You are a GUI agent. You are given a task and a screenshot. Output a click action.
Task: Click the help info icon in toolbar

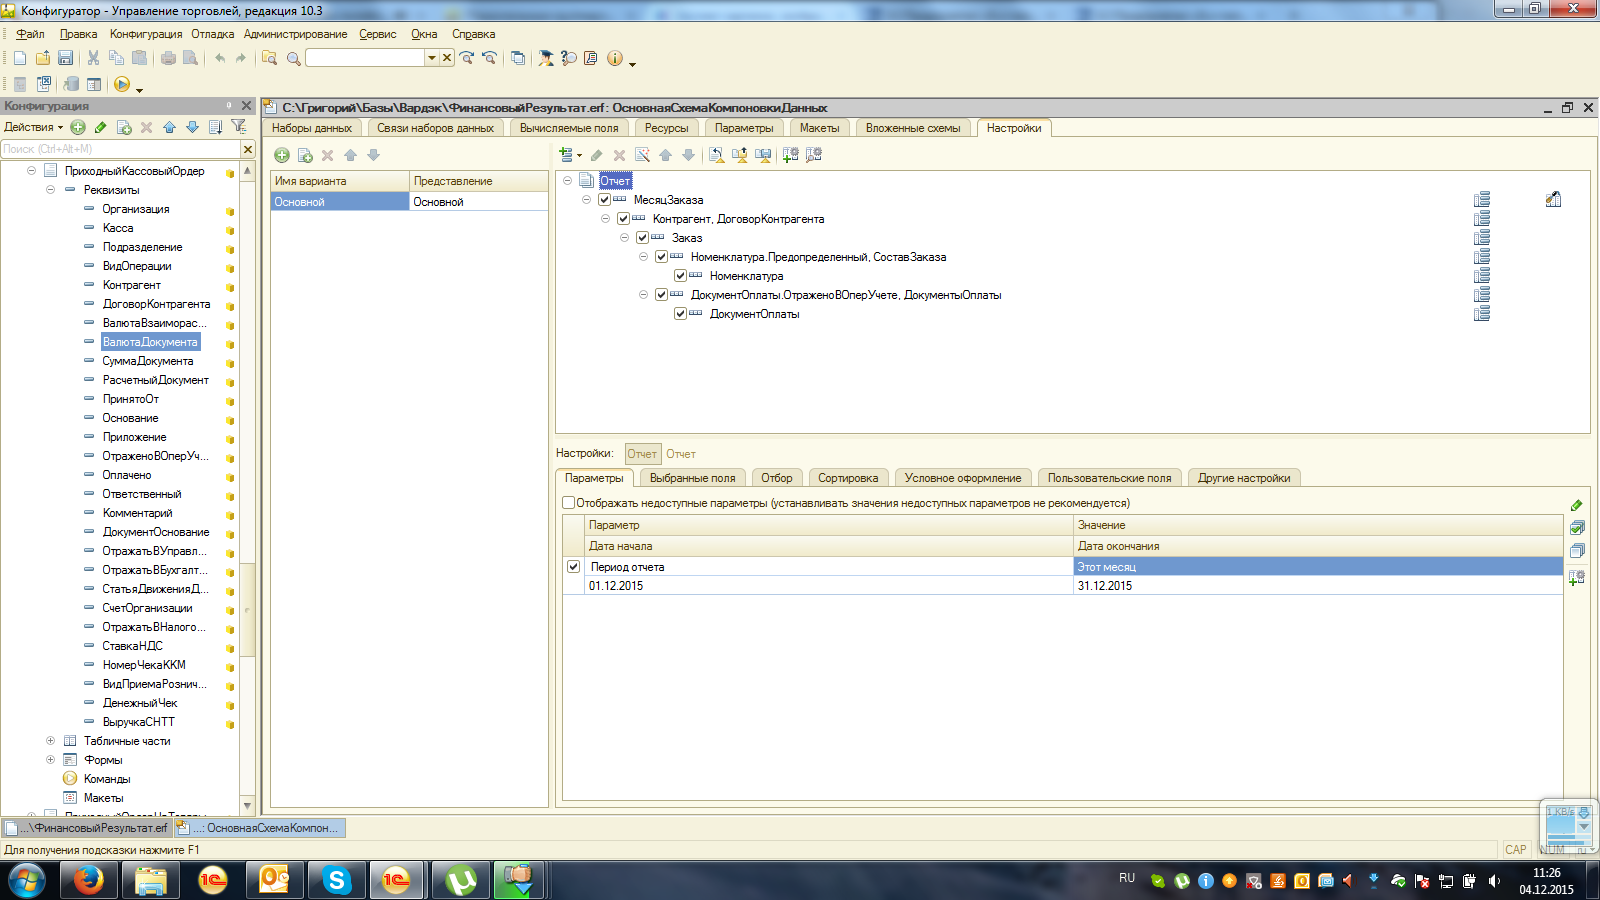(614, 58)
